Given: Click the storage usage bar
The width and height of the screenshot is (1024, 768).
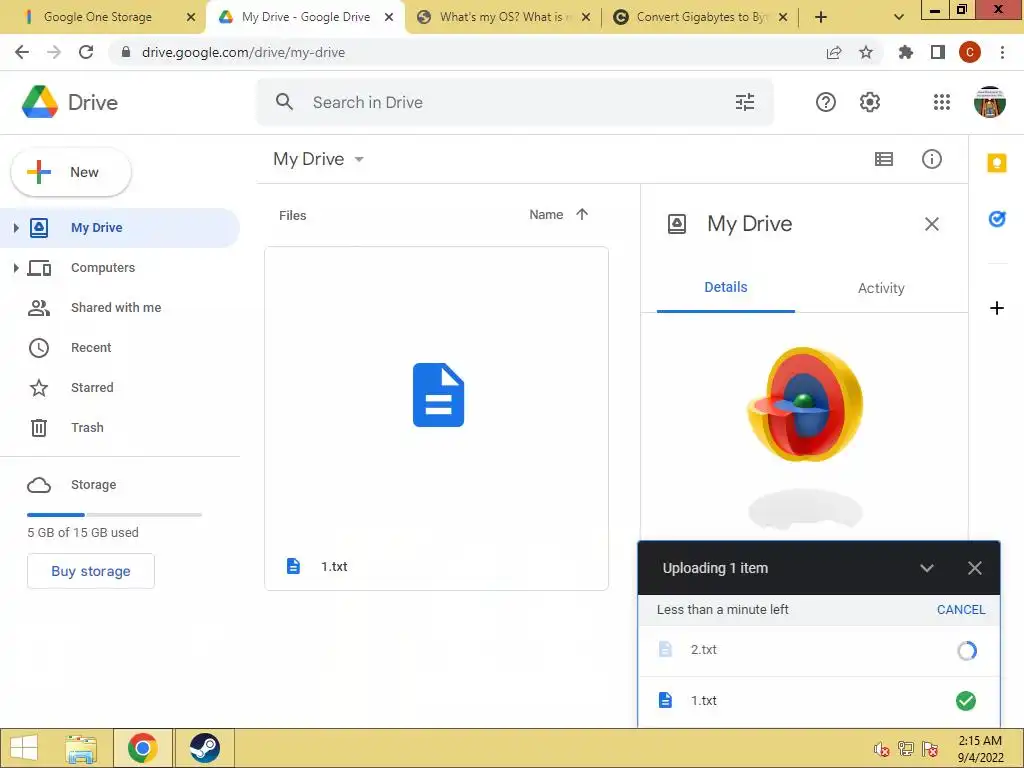Looking at the screenshot, I should [x=114, y=515].
